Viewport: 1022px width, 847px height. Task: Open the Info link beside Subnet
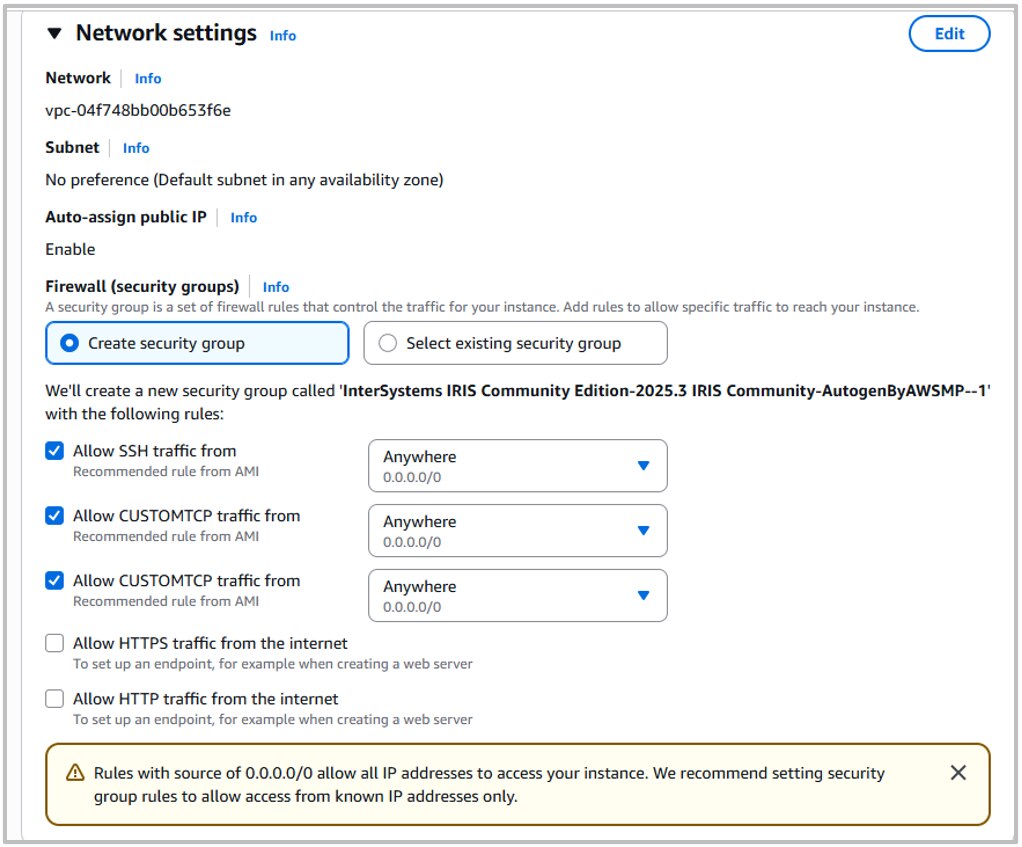click(135, 147)
